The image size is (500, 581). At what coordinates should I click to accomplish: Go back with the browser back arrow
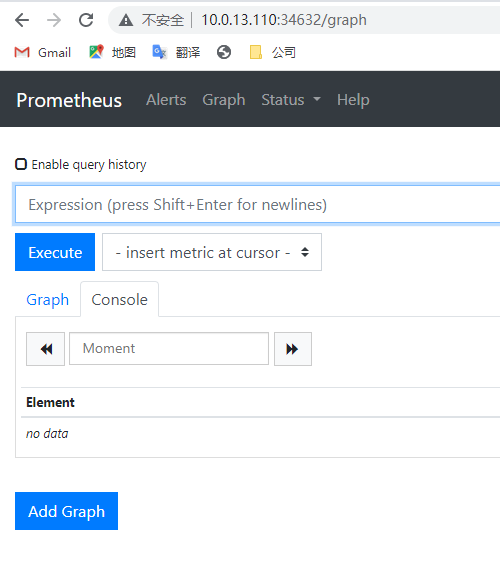pos(22,20)
